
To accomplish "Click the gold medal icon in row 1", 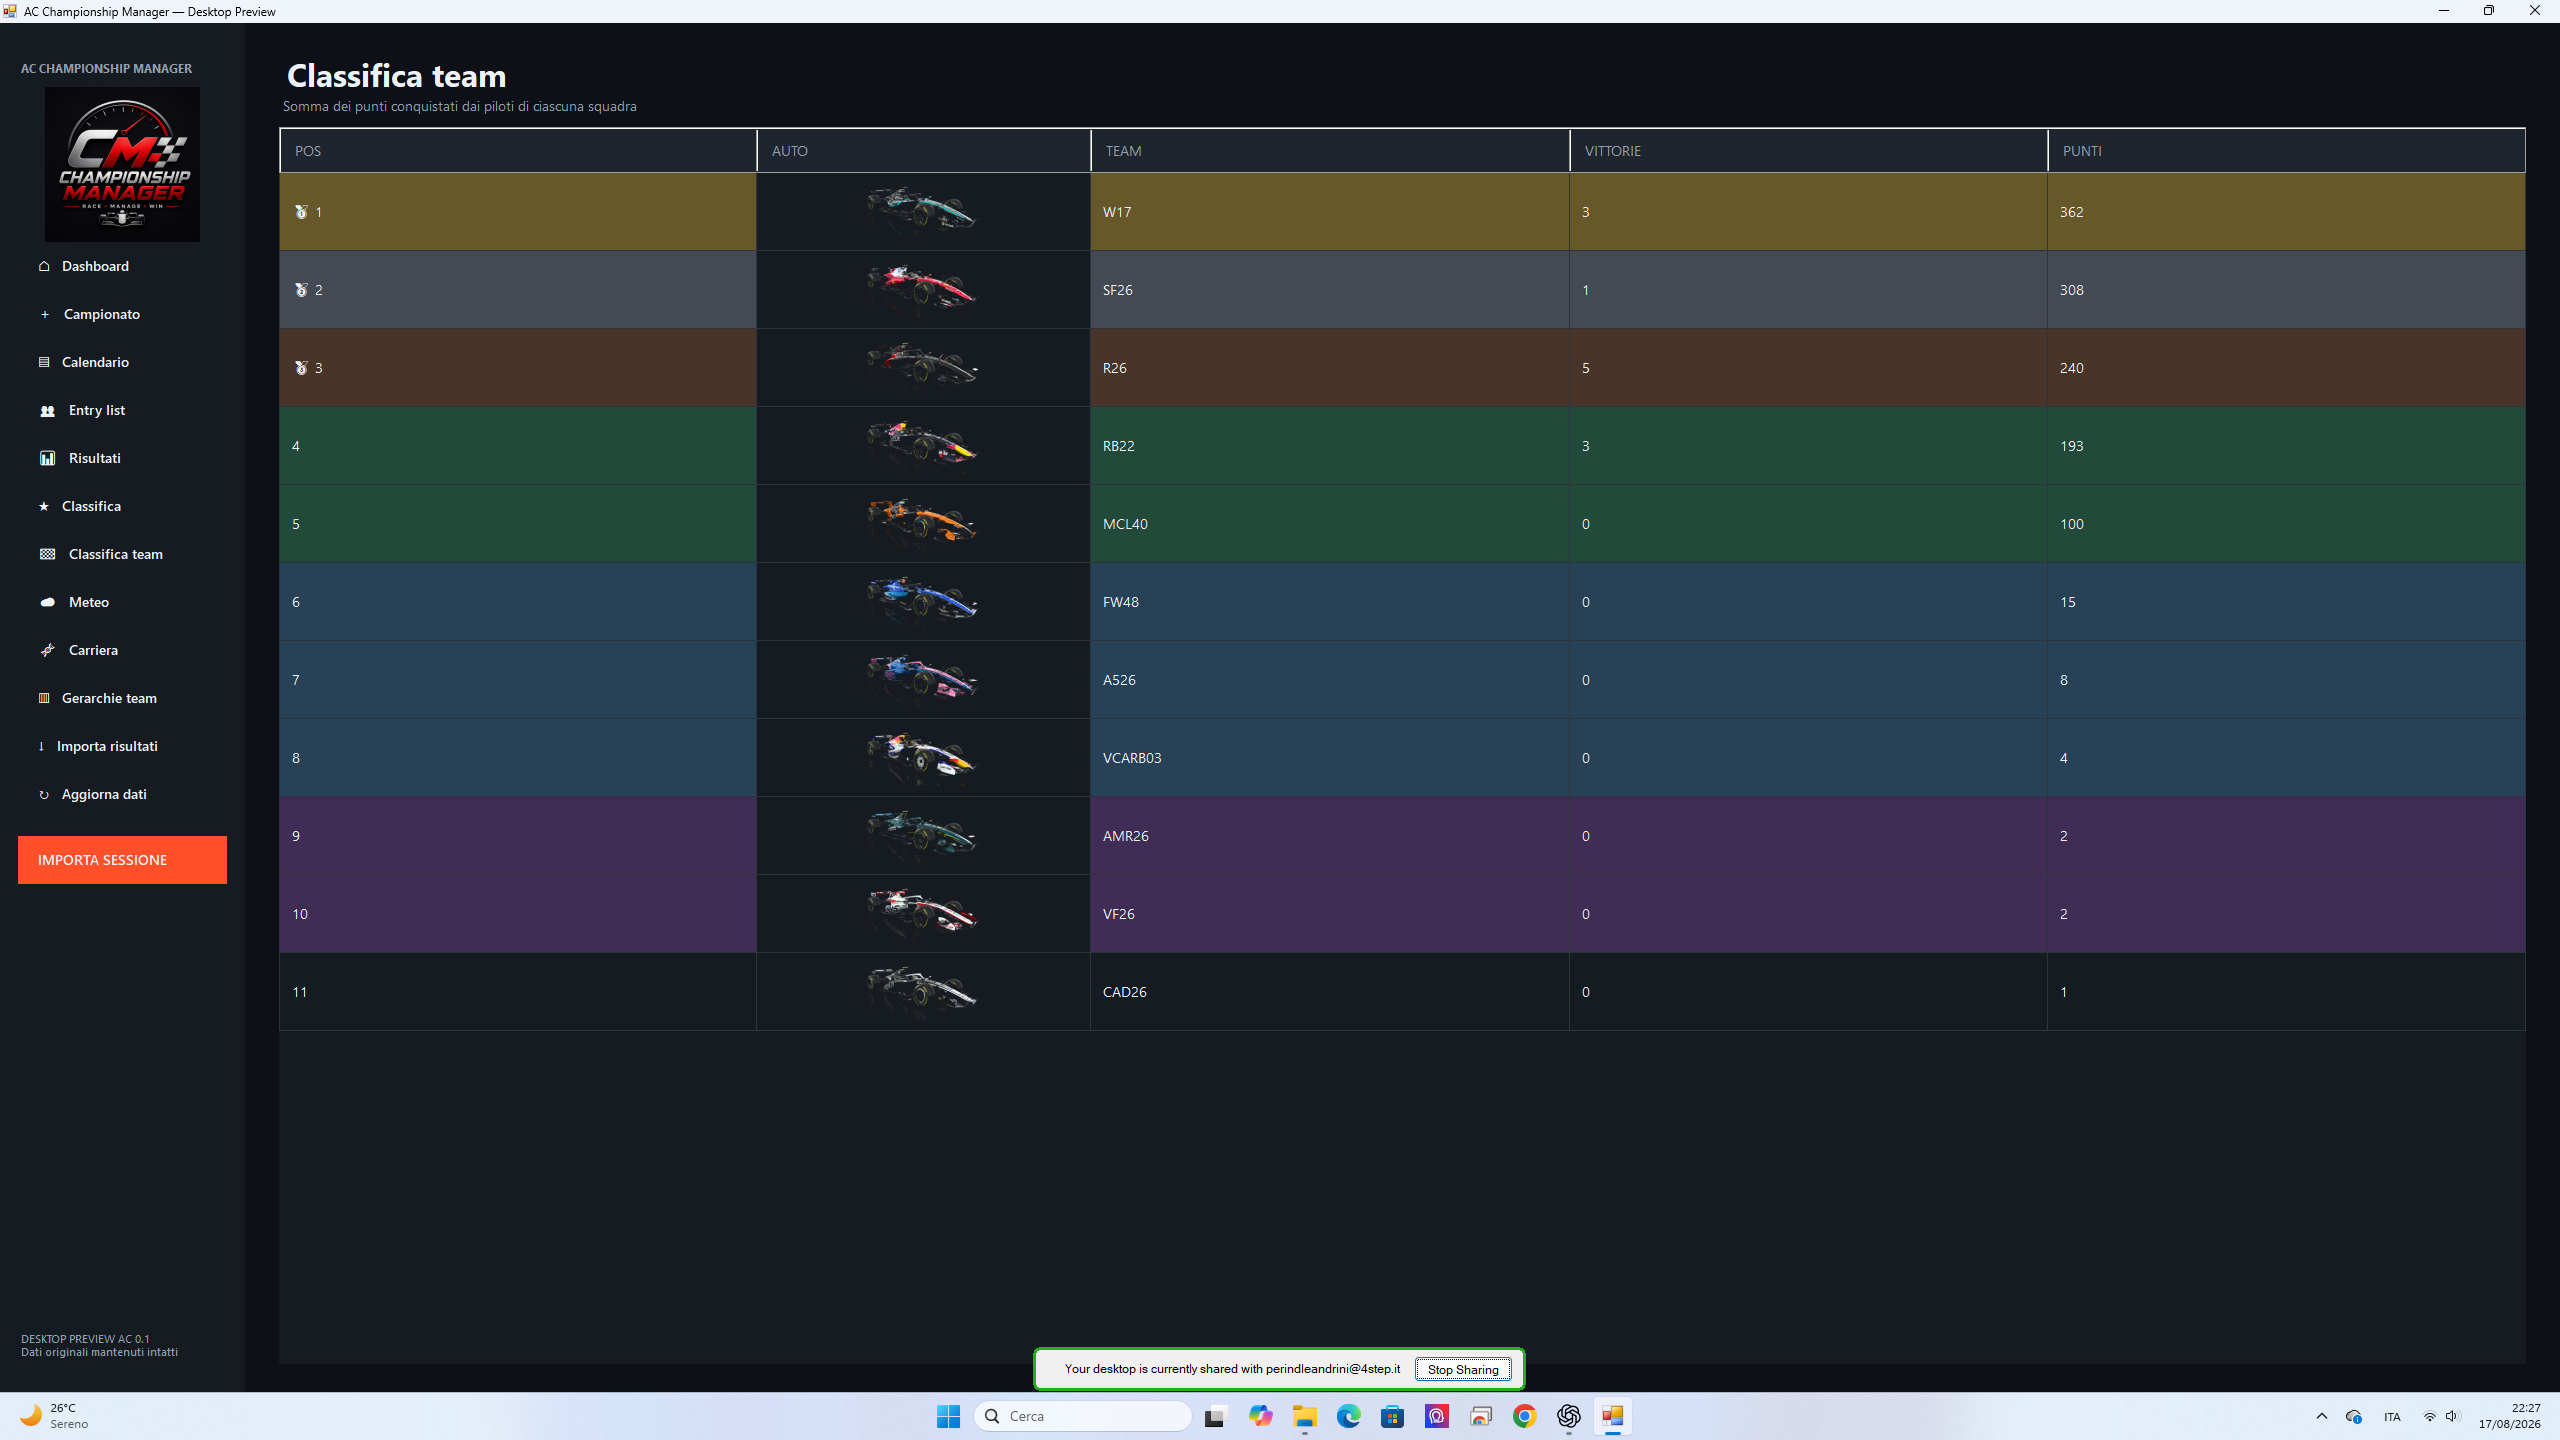I will [x=301, y=212].
